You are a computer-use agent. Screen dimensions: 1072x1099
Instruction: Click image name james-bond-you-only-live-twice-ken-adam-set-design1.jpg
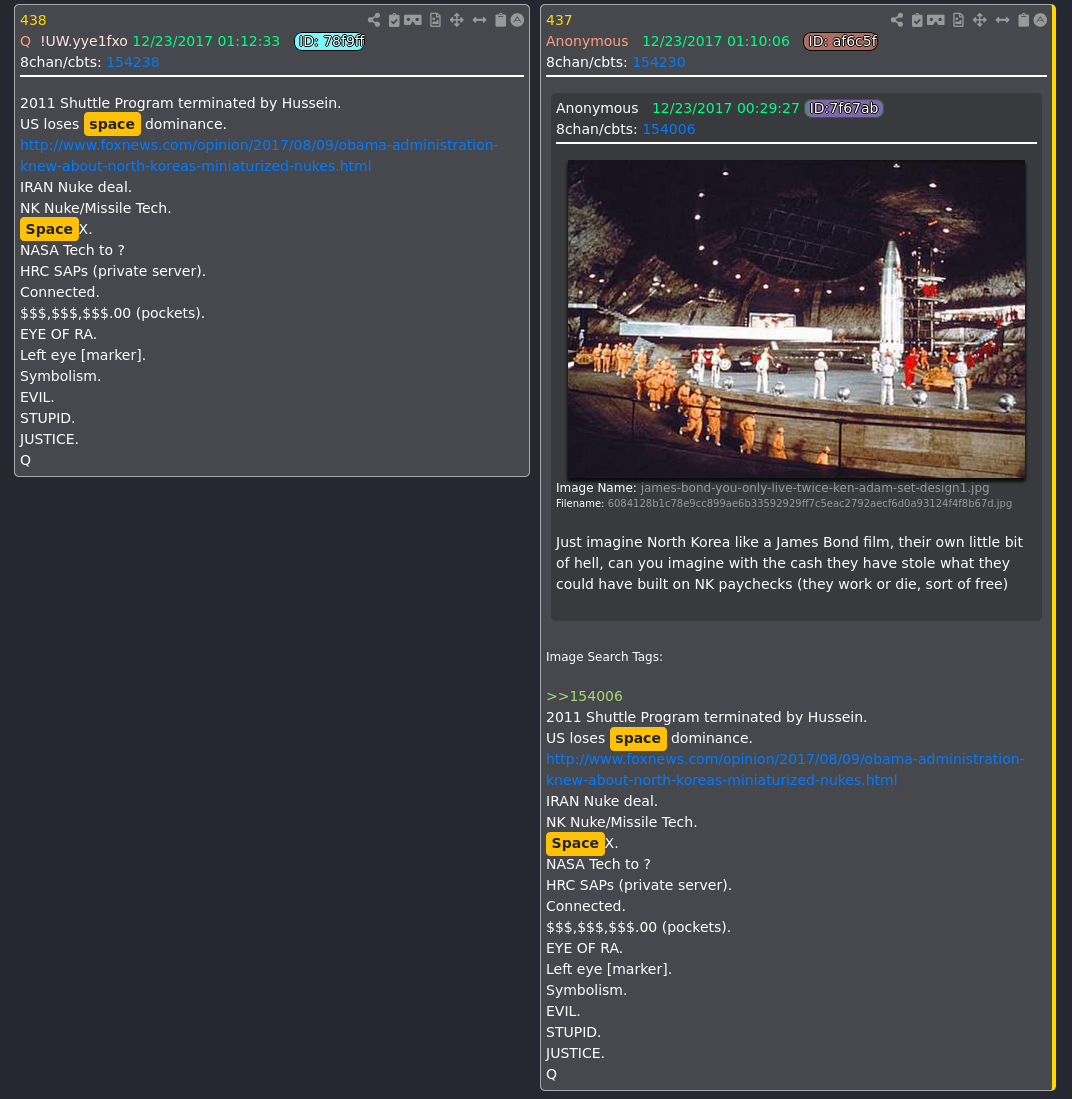point(815,488)
